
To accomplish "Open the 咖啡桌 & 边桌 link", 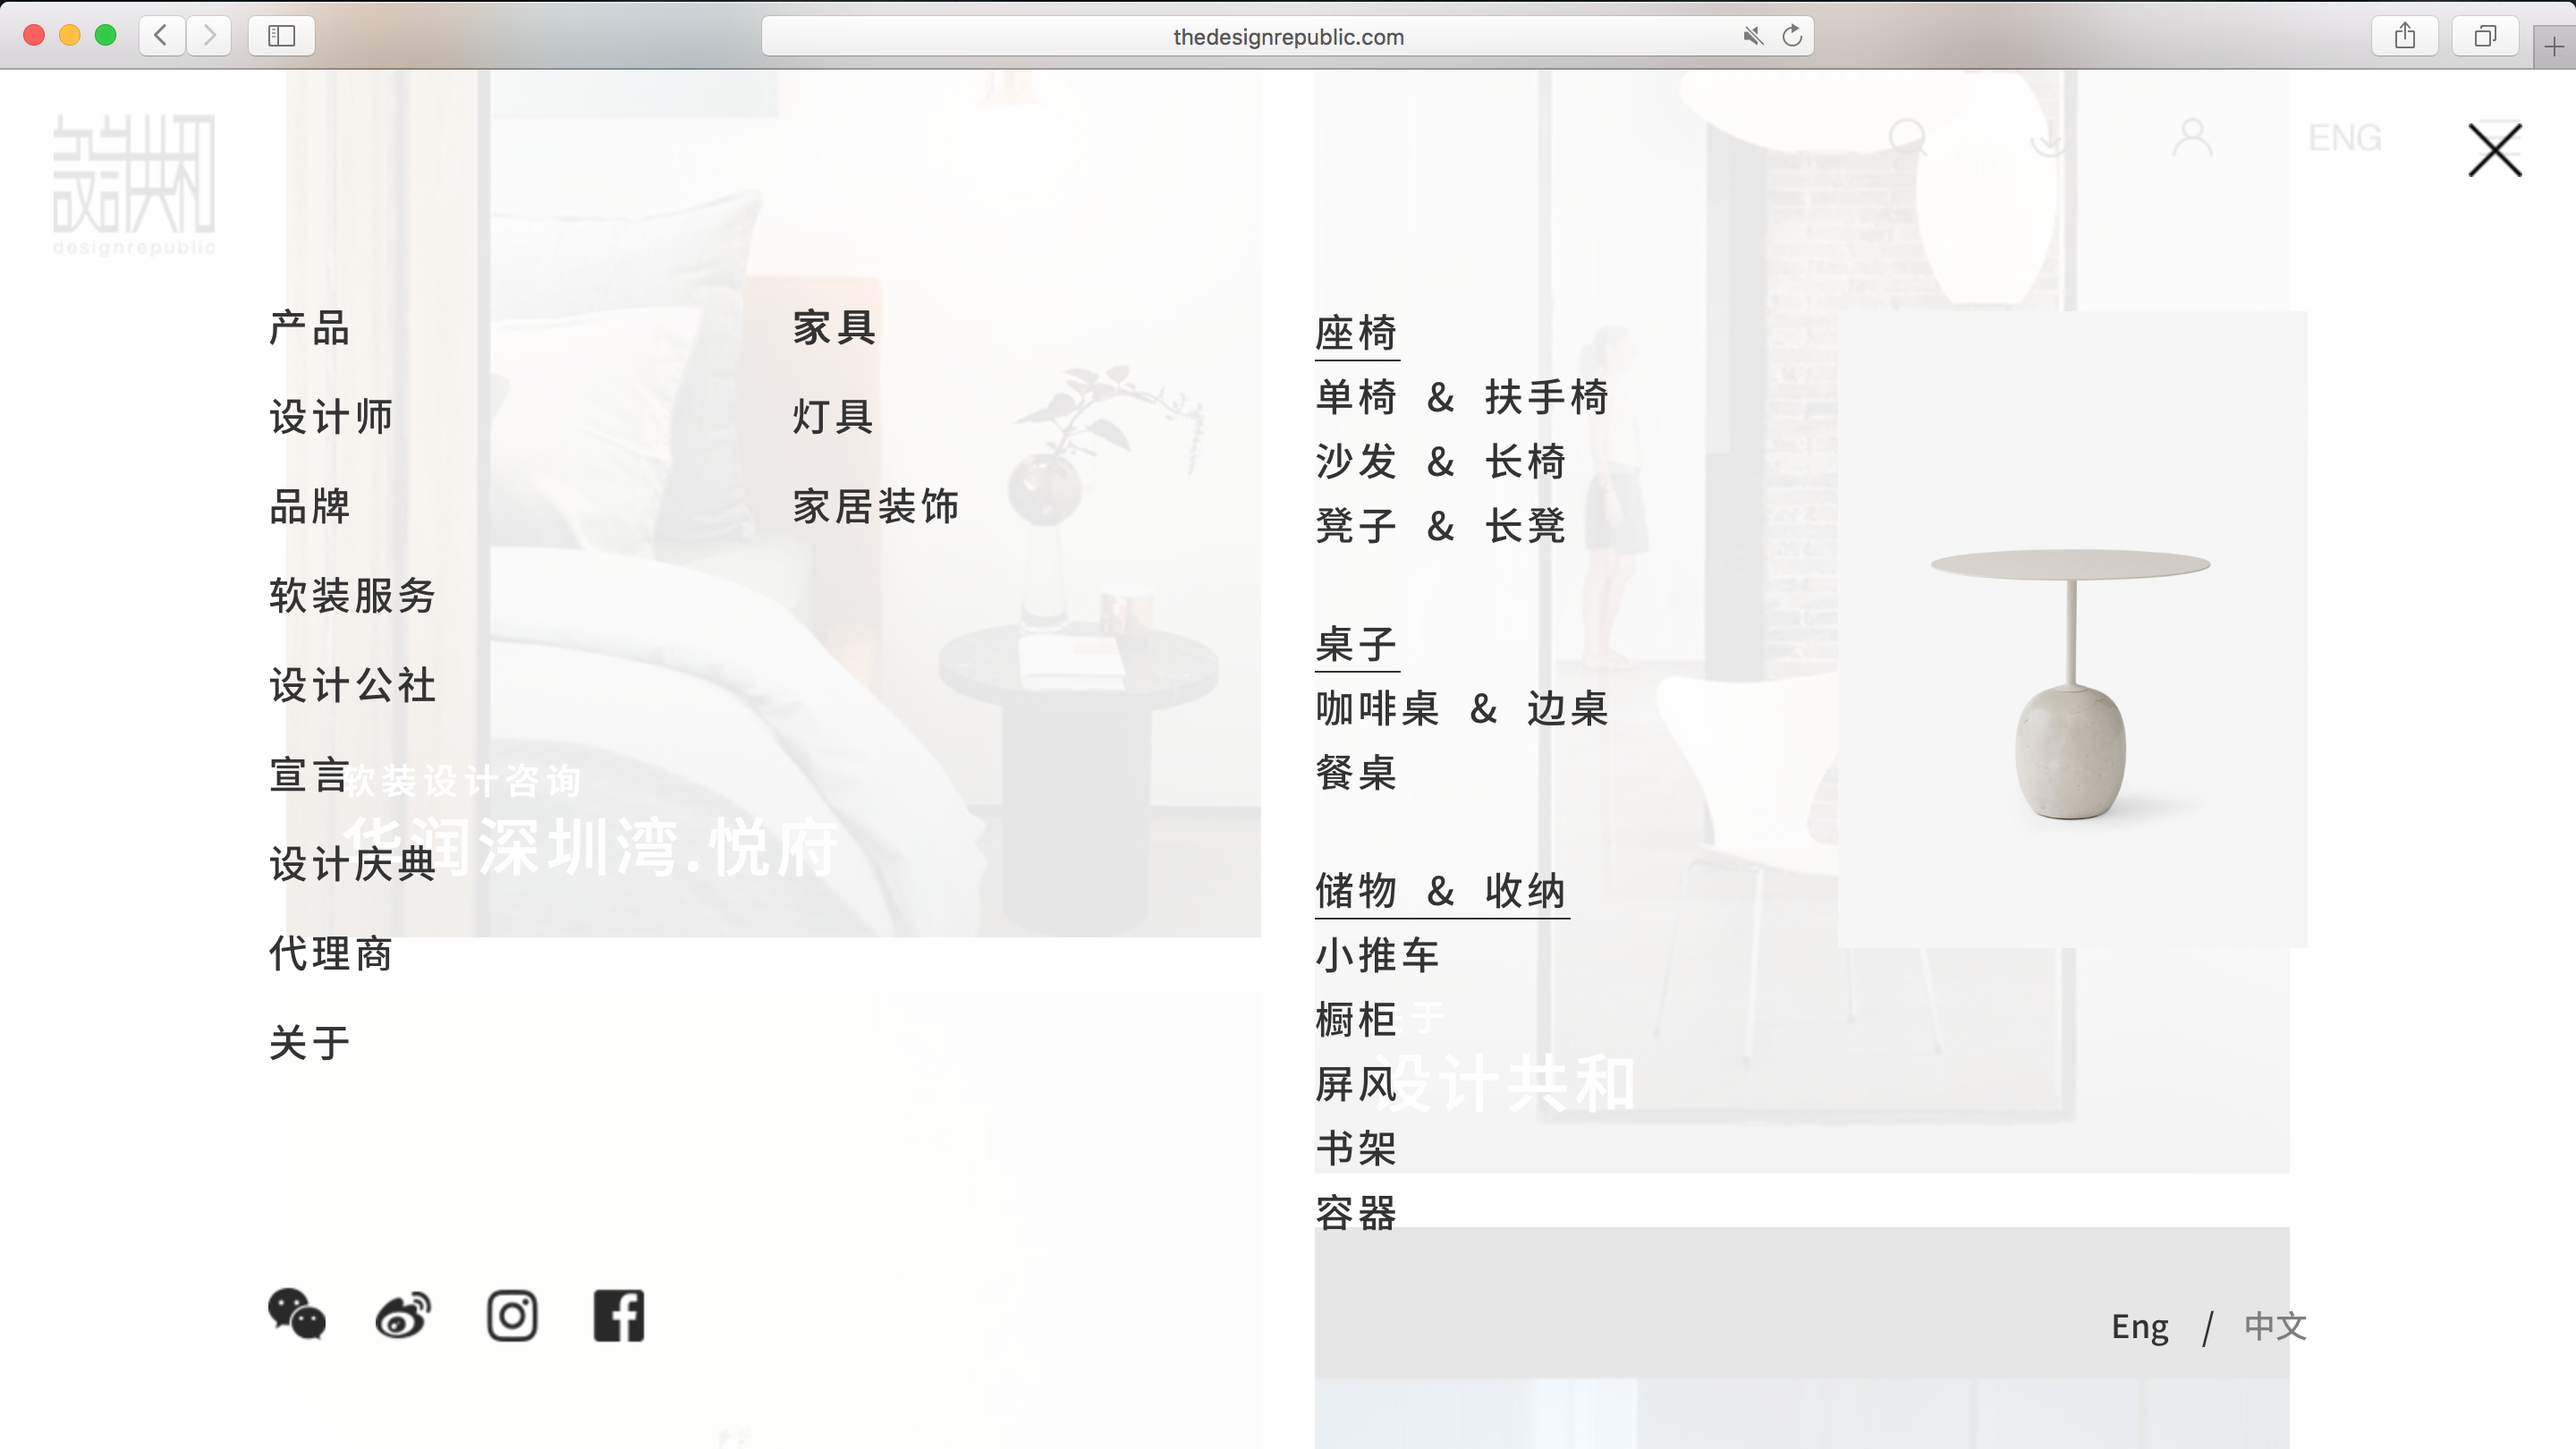I will click(x=1461, y=709).
